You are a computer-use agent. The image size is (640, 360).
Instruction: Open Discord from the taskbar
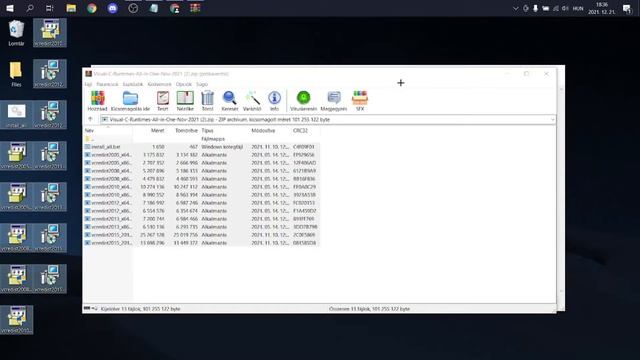tap(113, 8)
